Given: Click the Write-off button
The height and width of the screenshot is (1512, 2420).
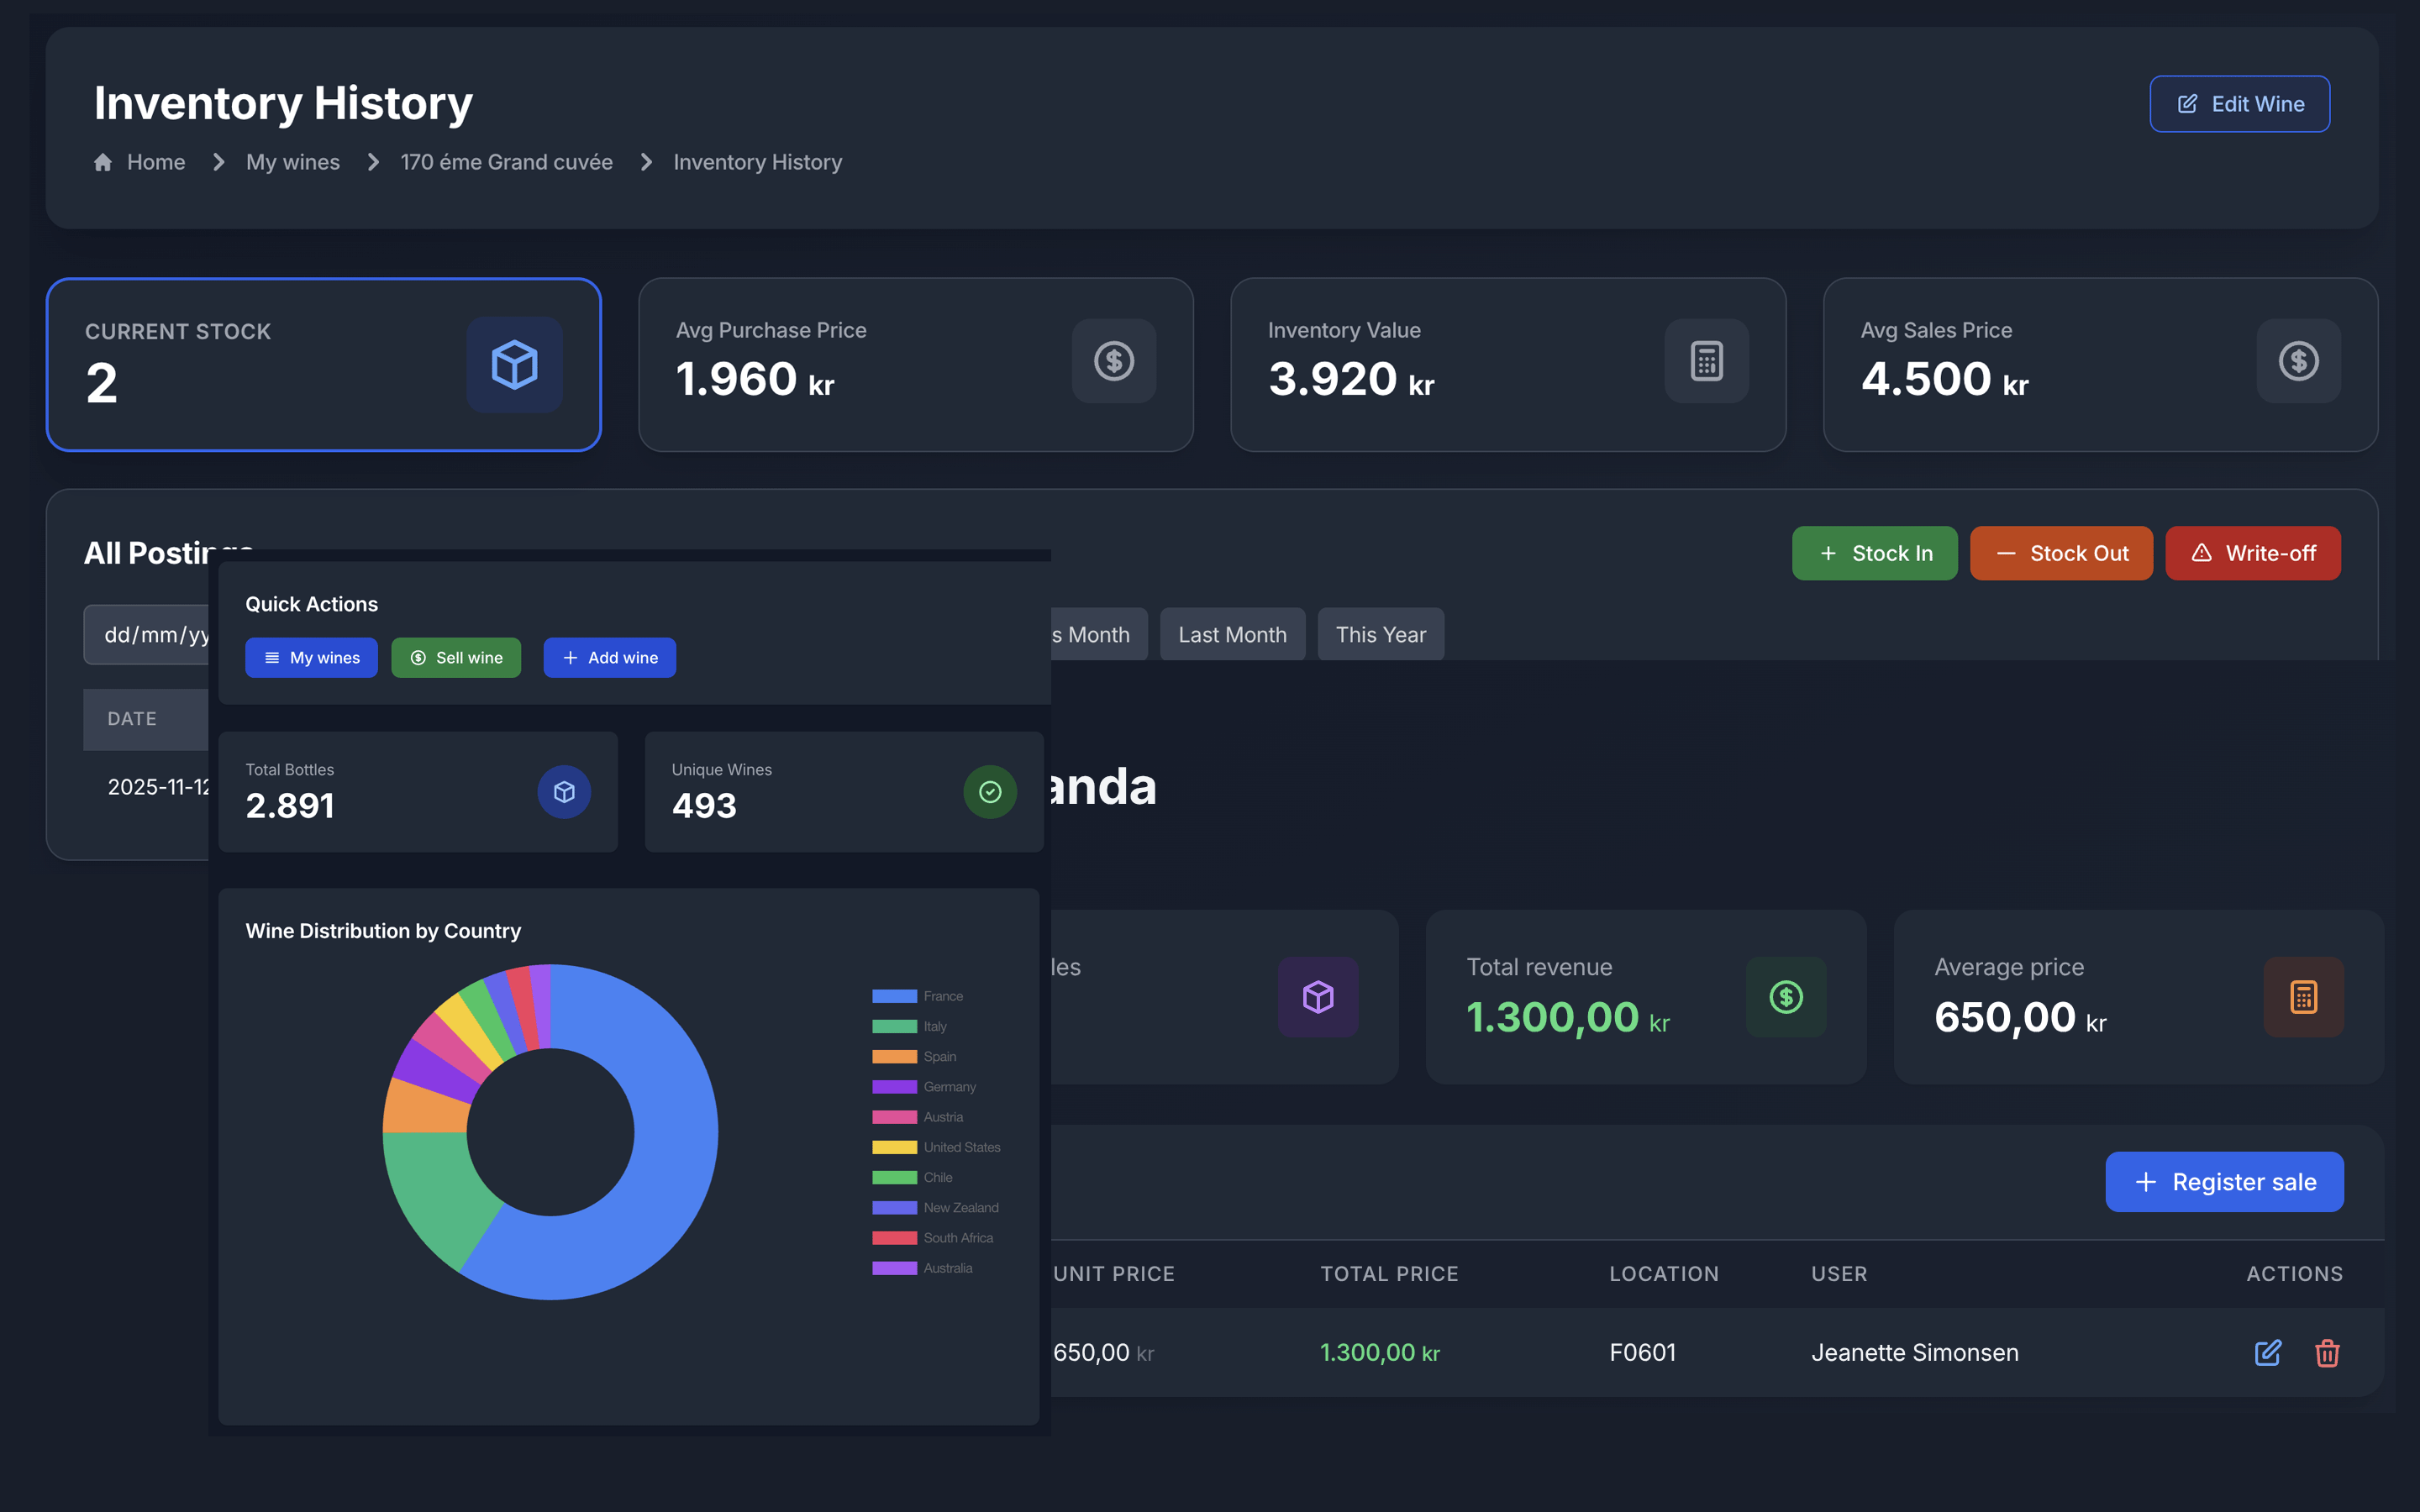Looking at the screenshot, I should [x=2252, y=552].
